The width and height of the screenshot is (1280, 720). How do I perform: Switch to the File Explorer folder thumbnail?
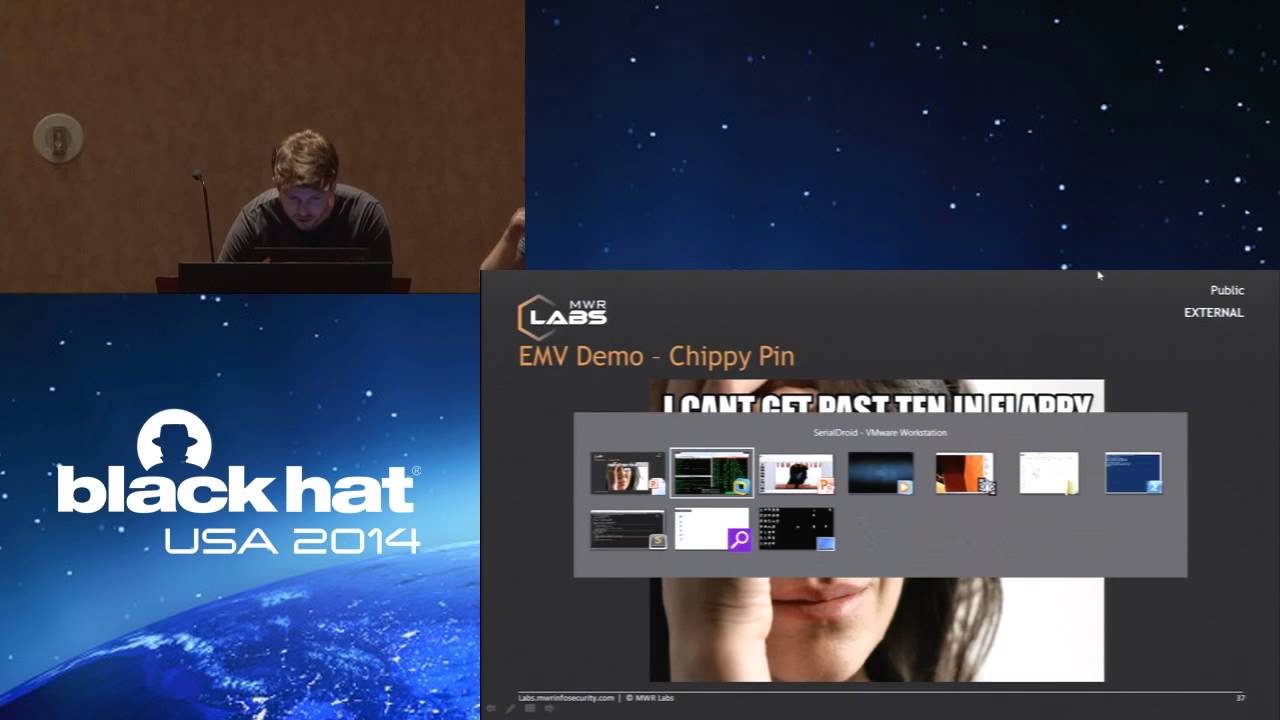pos(1049,473)
